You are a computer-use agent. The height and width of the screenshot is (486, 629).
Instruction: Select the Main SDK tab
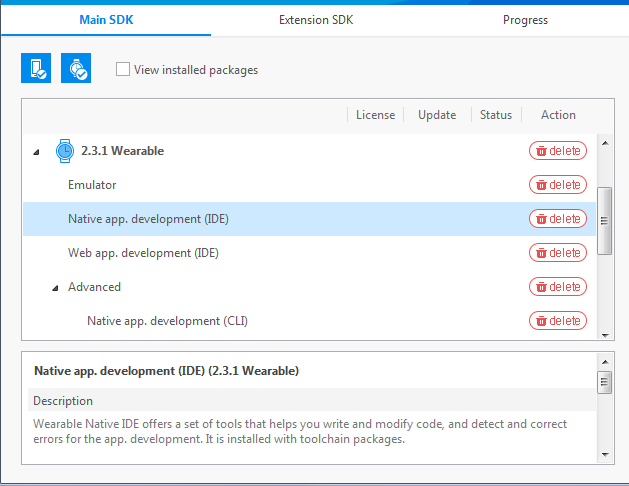pyautogui.click(x=106, y=20)
